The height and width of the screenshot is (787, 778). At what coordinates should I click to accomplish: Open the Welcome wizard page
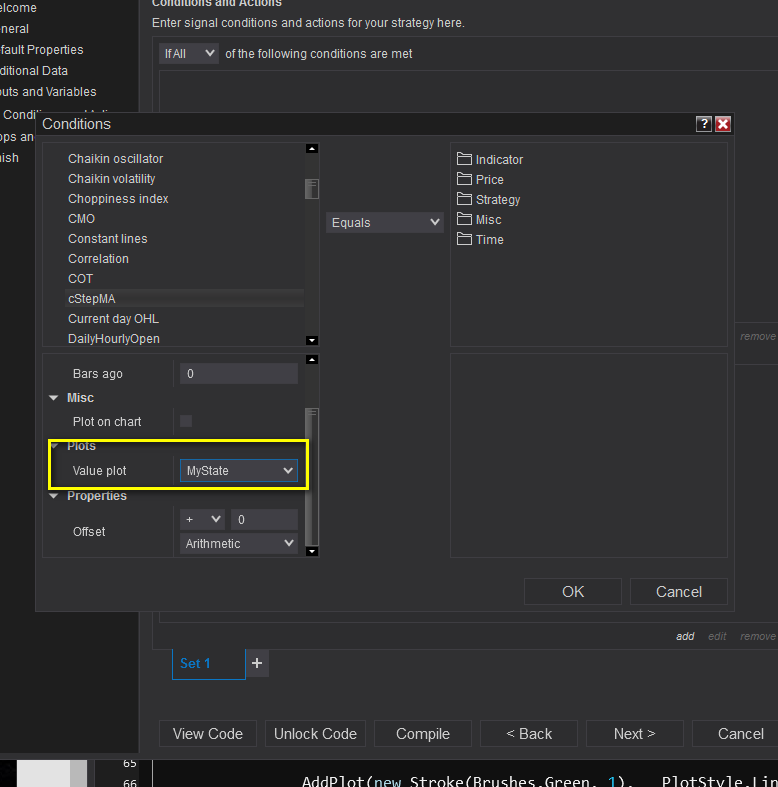click(19, 8)
